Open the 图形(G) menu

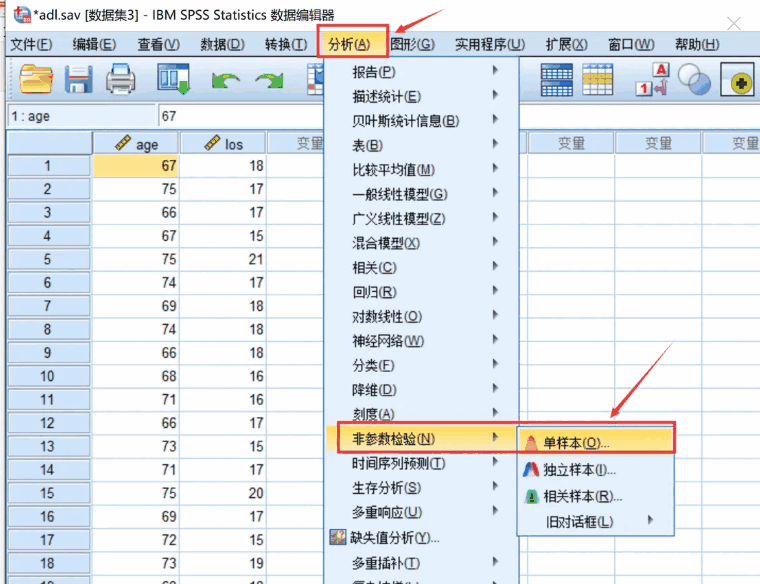413,44
